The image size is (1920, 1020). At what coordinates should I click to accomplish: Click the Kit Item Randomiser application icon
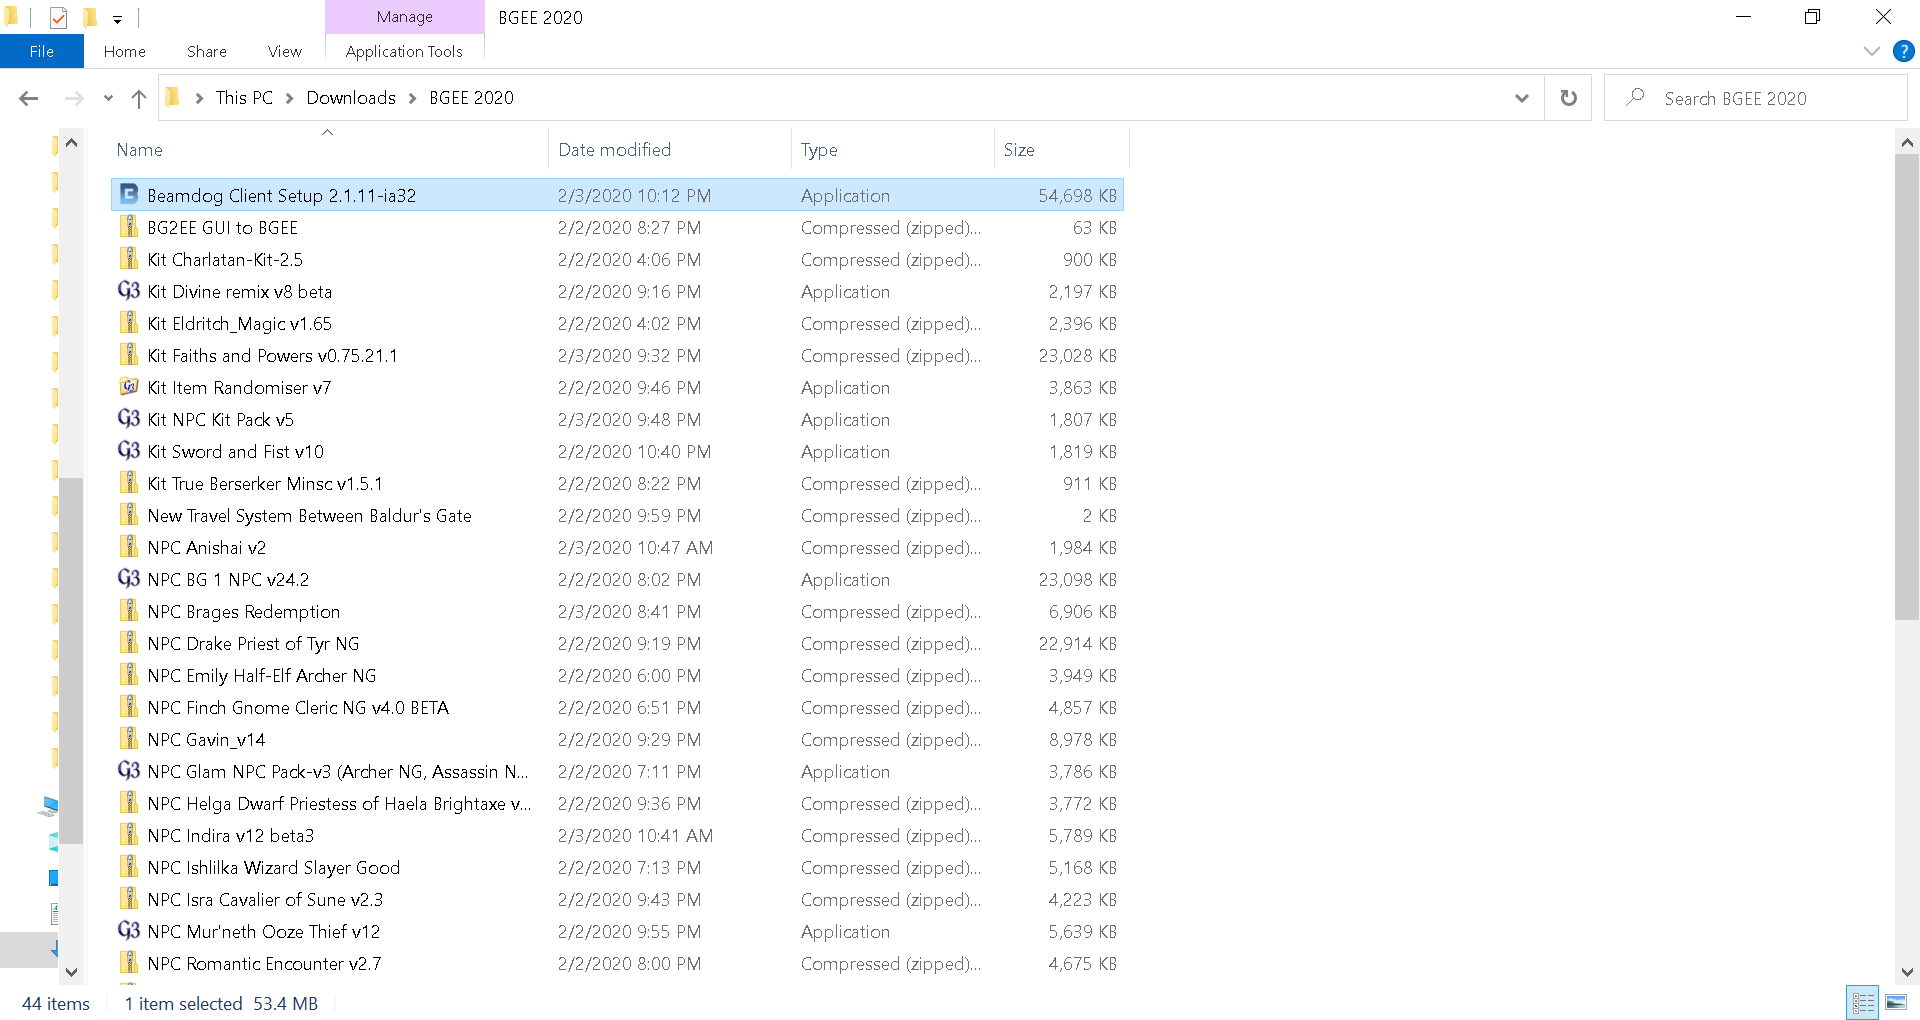[x=129, y=387]
